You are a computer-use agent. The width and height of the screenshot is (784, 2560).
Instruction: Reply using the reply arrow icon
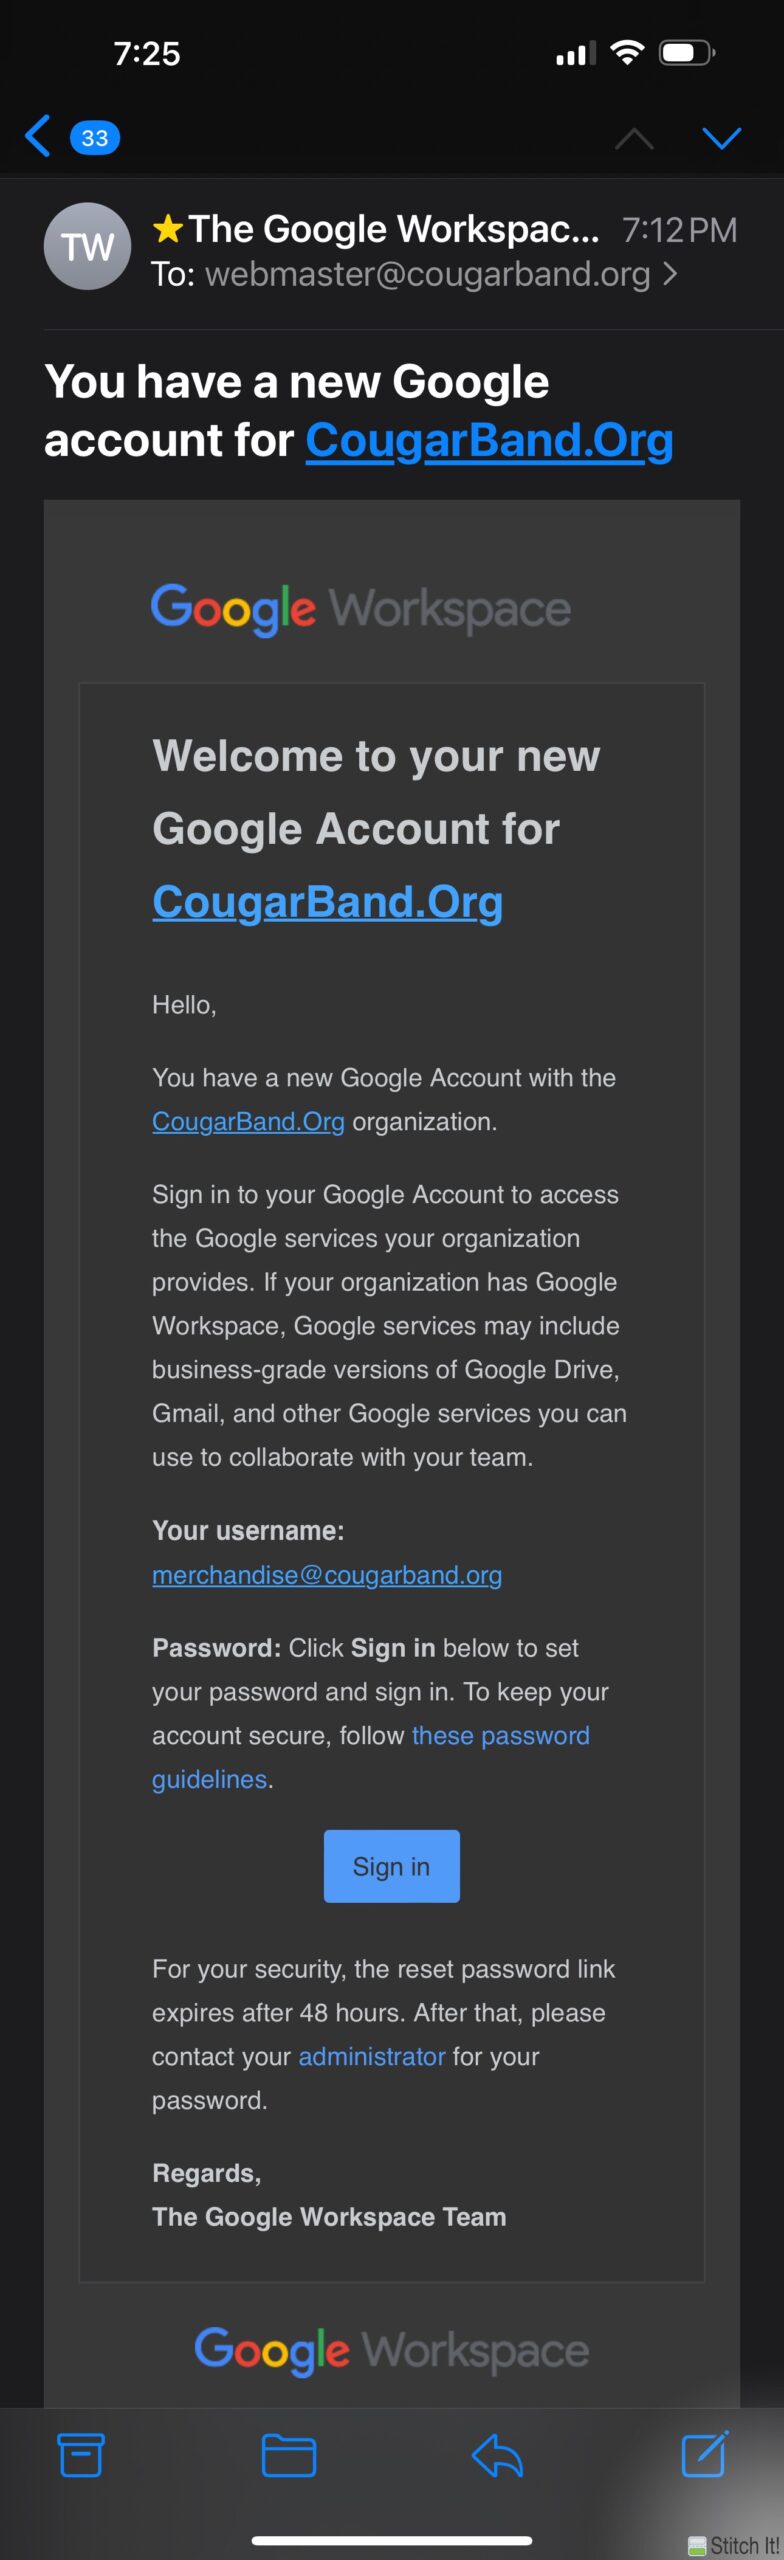(x=497, y=2455)
